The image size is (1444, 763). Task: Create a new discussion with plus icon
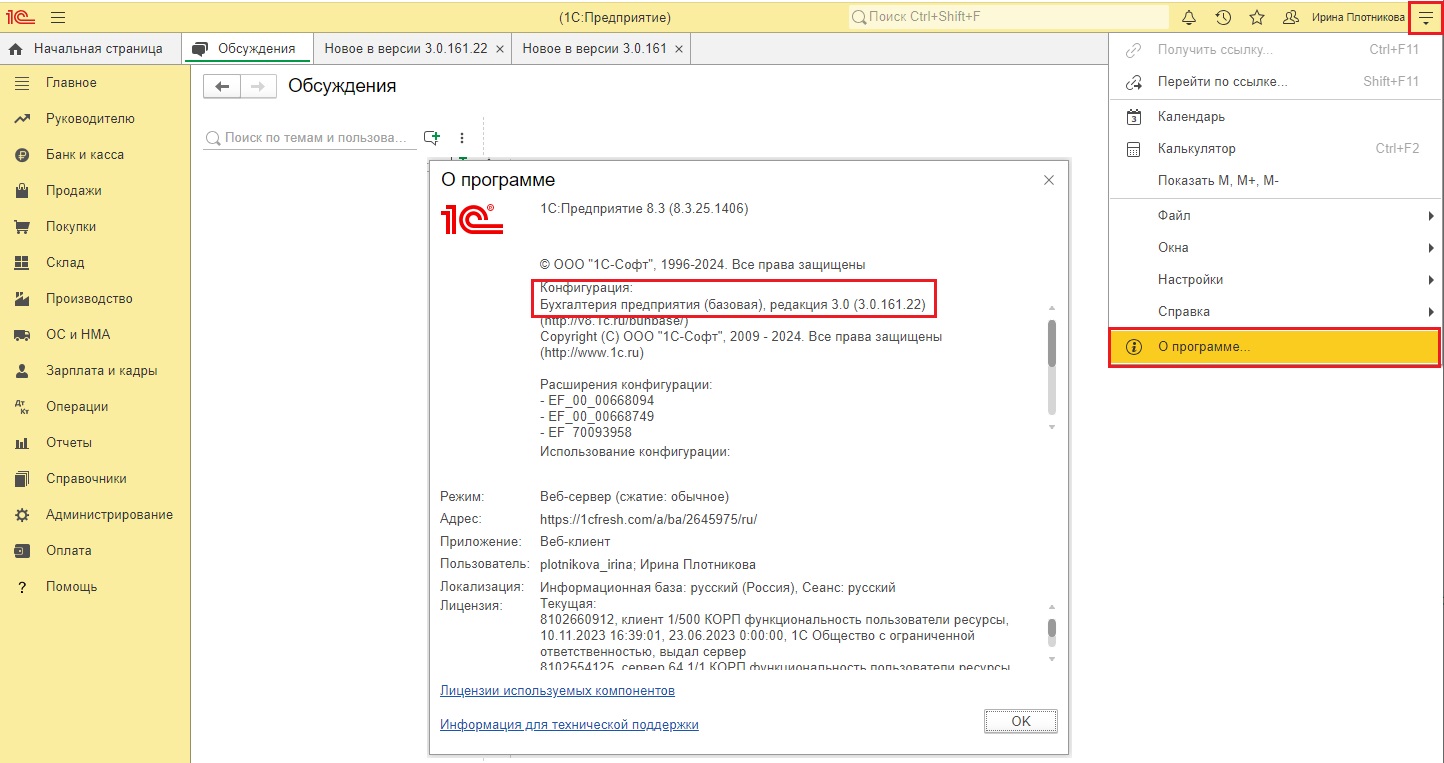coord(432,138)
